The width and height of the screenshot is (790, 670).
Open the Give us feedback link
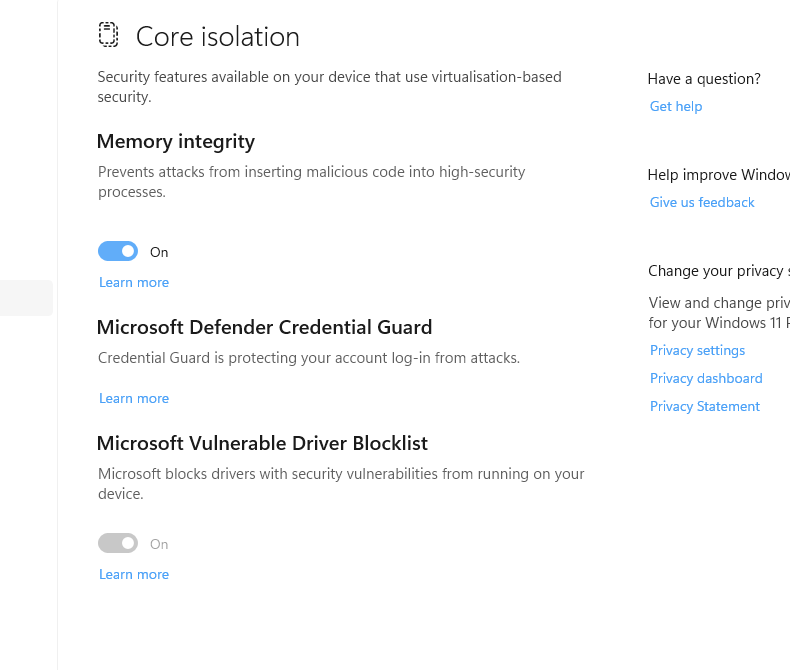click(x=702, y=203)
